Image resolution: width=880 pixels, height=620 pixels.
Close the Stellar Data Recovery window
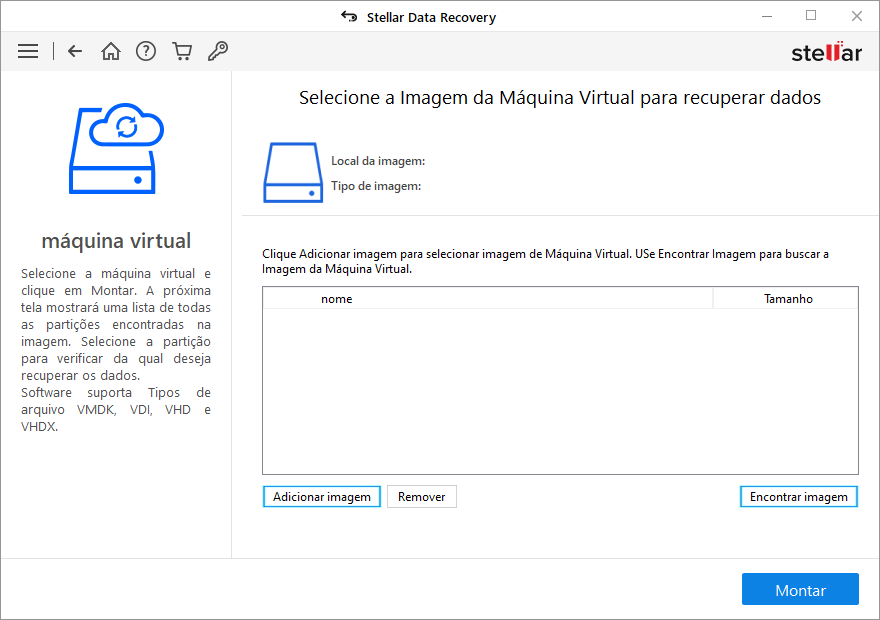coord(856,16)
